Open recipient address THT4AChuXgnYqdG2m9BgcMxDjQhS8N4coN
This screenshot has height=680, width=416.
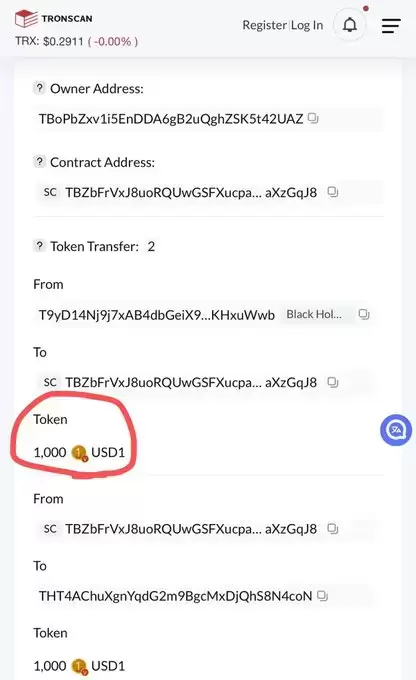click(x=175, y=596)
